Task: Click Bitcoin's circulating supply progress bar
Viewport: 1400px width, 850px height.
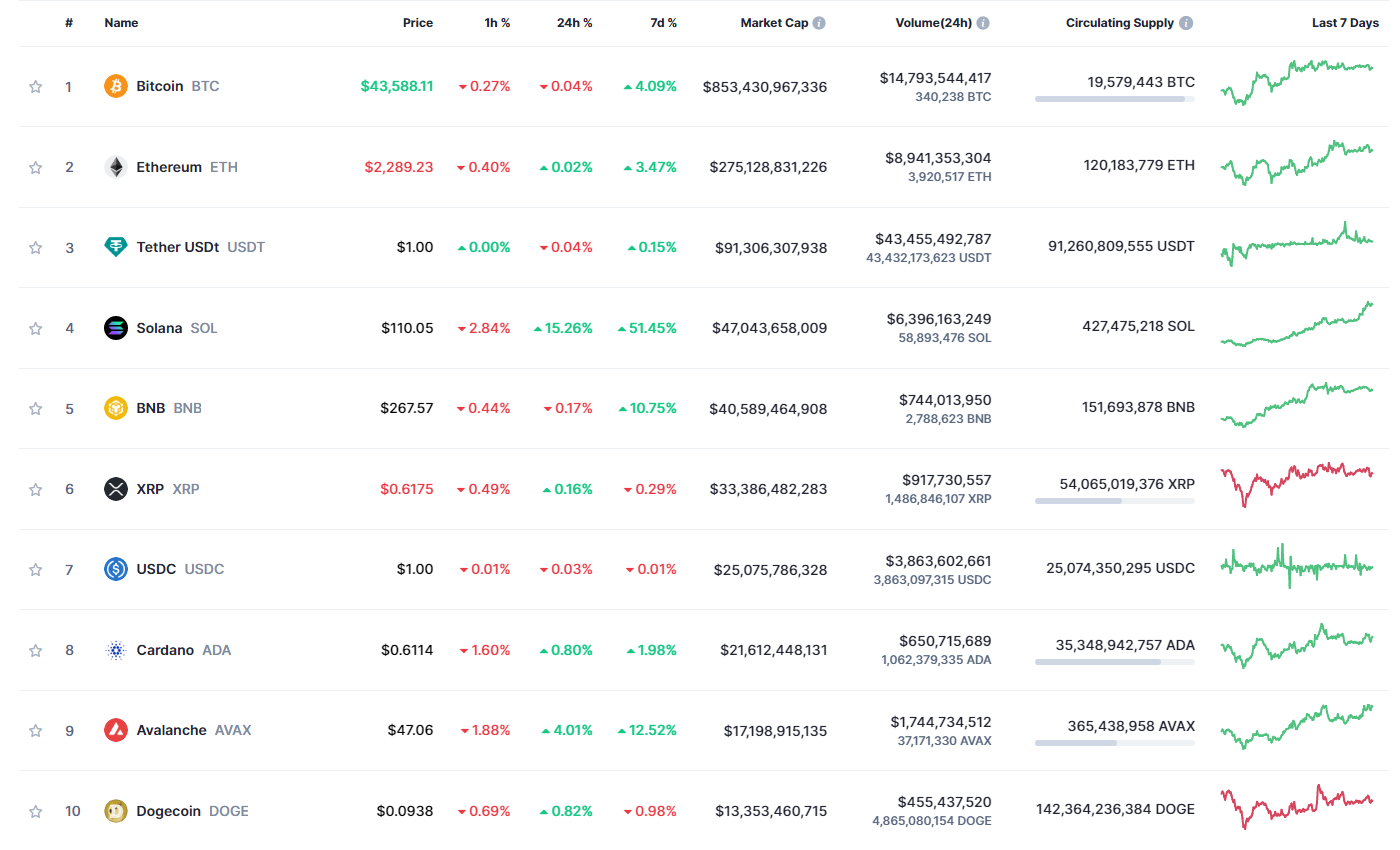Action: tap(1114, 99)
